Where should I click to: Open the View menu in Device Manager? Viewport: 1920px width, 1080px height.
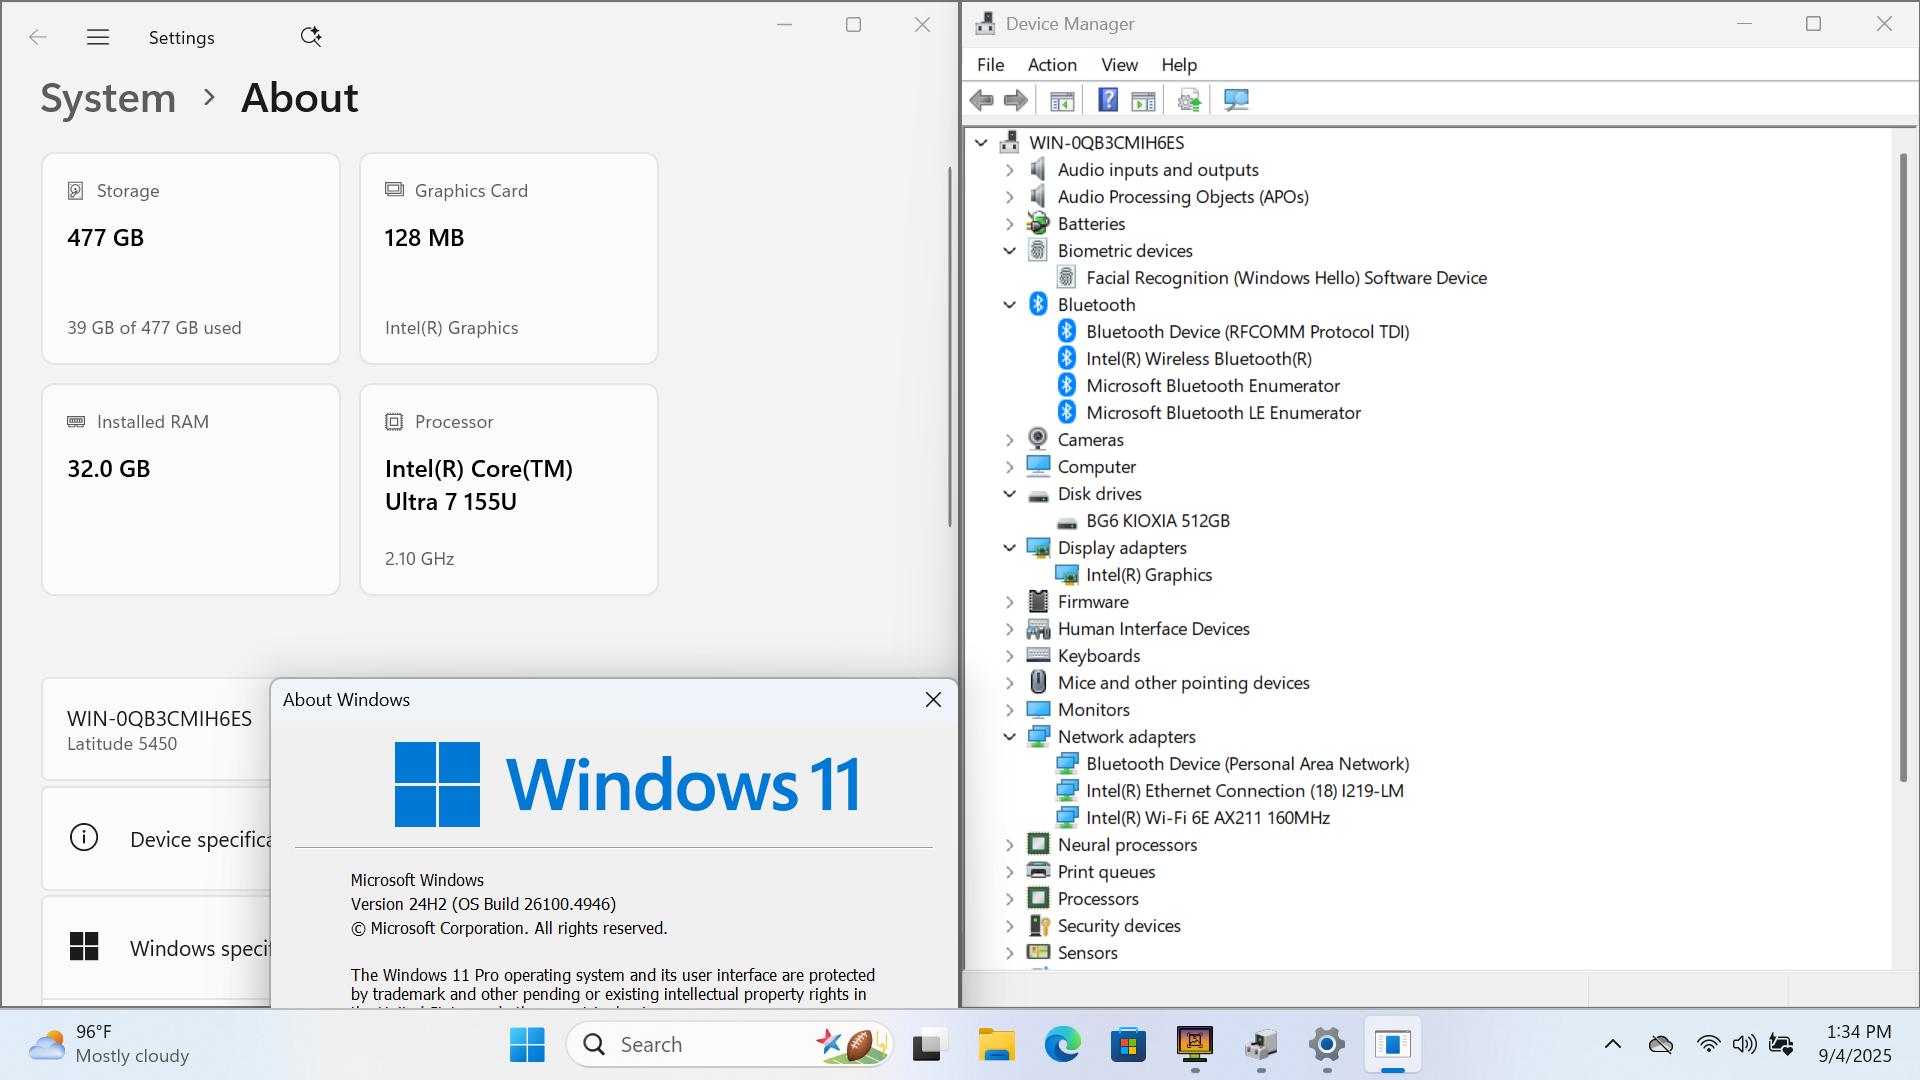(x=1119, y=65)
